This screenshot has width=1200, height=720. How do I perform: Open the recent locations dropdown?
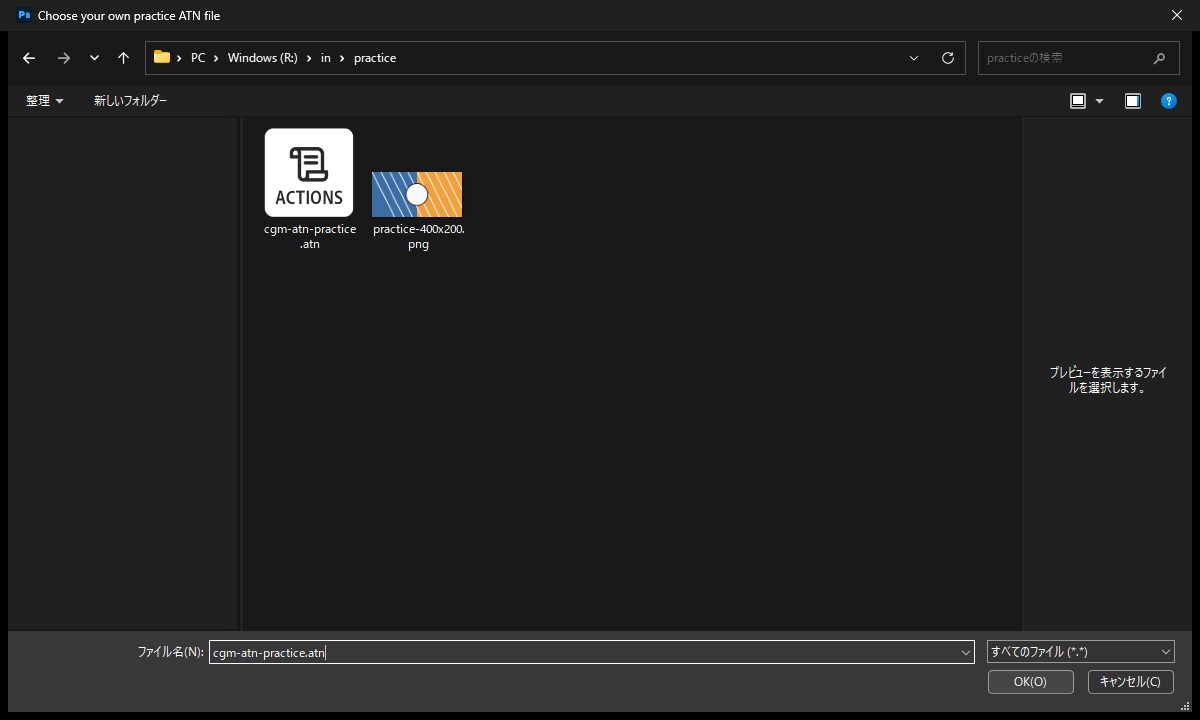pyautogui.click(x=94, y=58)
